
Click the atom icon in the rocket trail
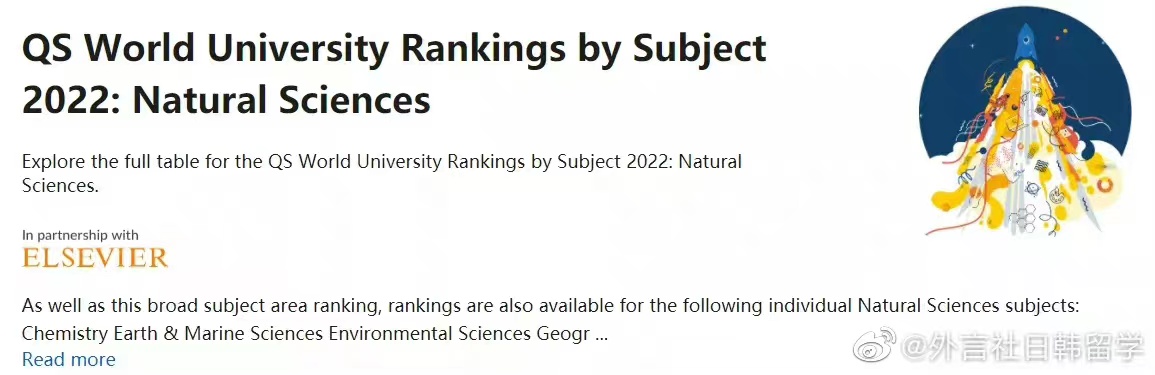coord(1033,188)
